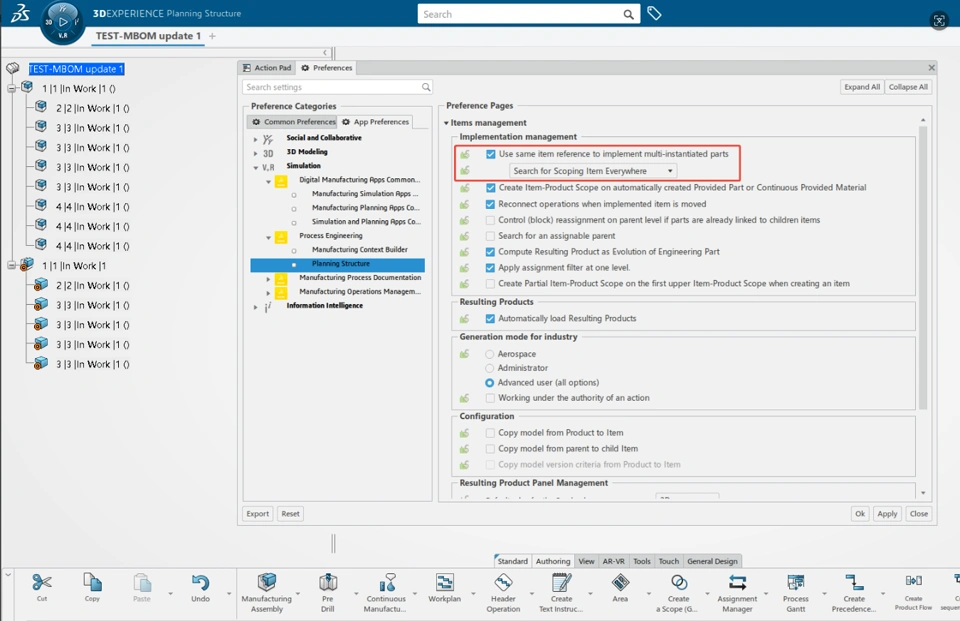This screenshot has height=621, width=960.
Task: Click the lock icon beside Automatically load Resulting Products
Action: 465,318
